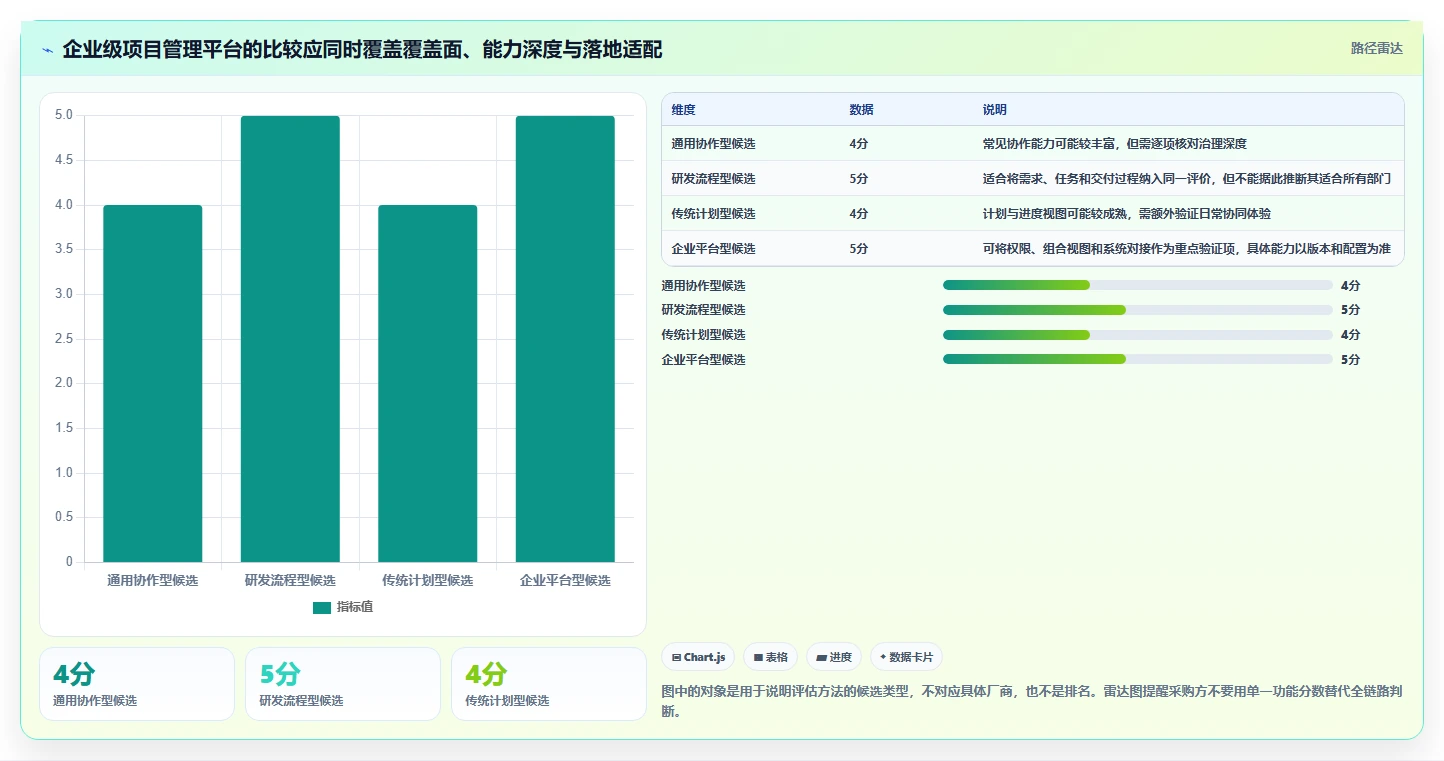The image size is (1444, 761).
Task: Click the 5分 value after the 企业平台型候选 progress bar
Action: (x=1350, y=360)
